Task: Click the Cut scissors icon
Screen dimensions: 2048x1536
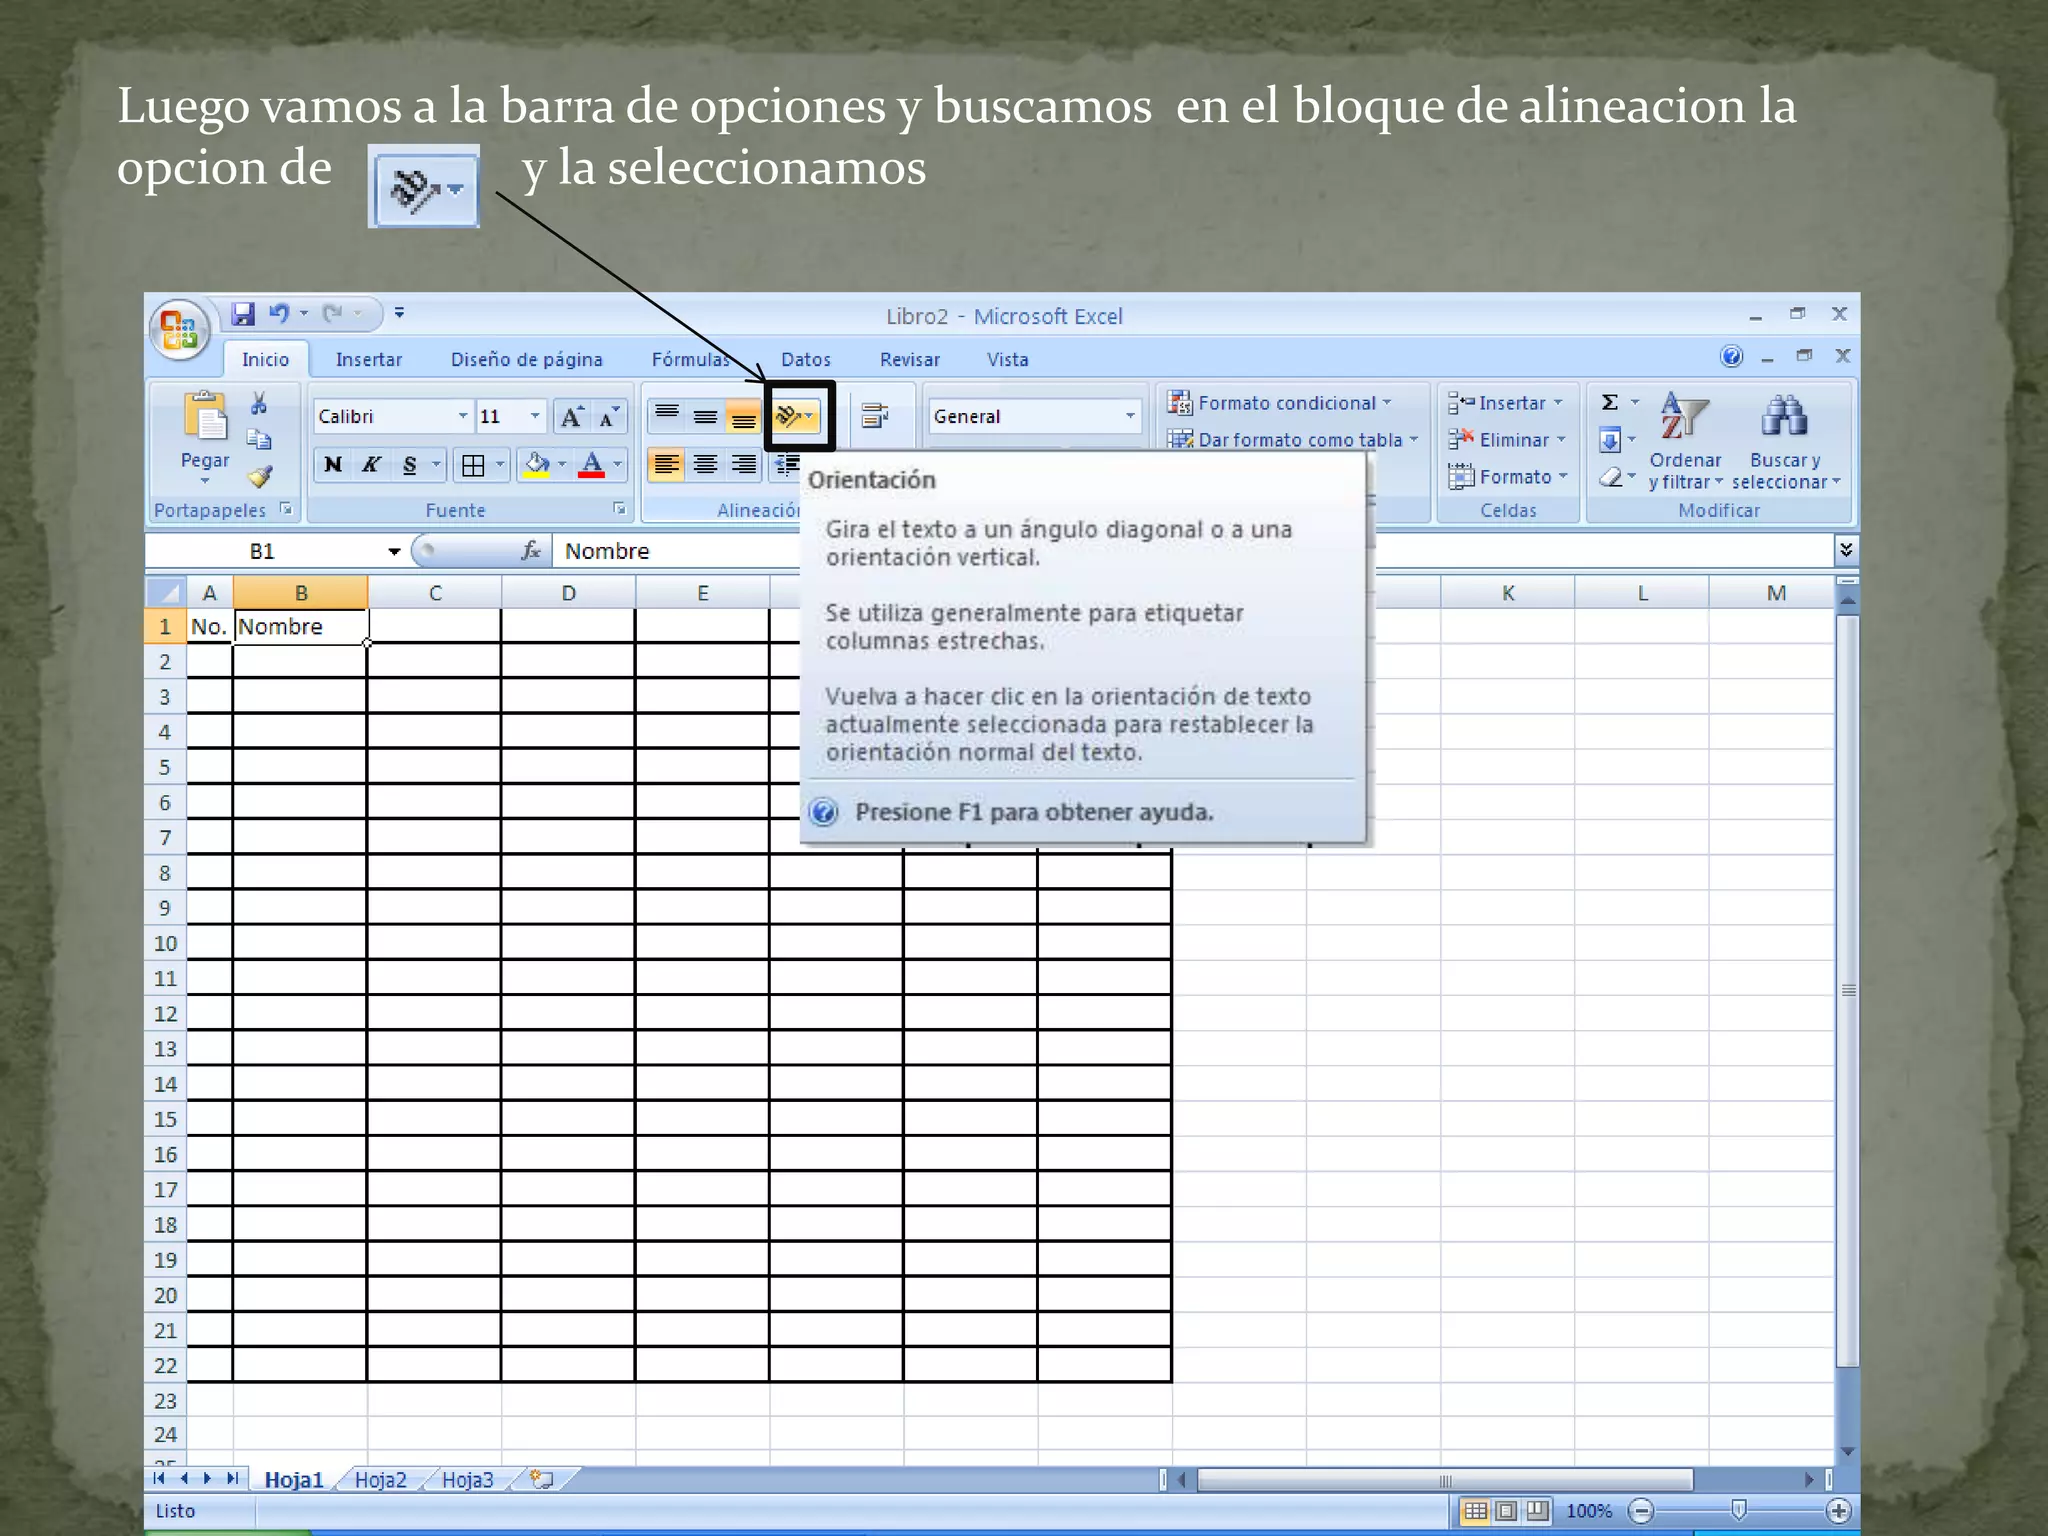Action: (259, 403)
